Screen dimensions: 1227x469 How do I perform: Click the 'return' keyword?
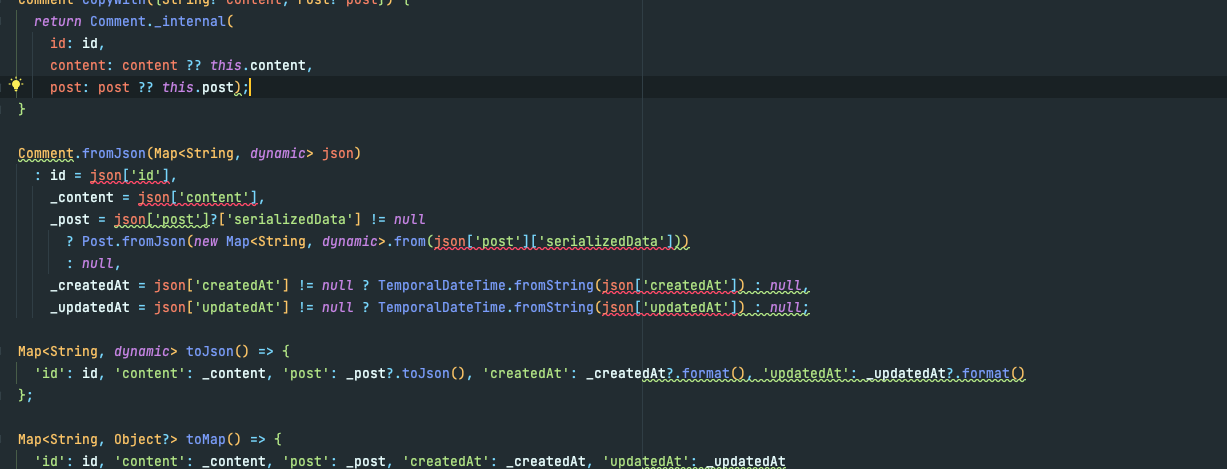click(58, 21)
